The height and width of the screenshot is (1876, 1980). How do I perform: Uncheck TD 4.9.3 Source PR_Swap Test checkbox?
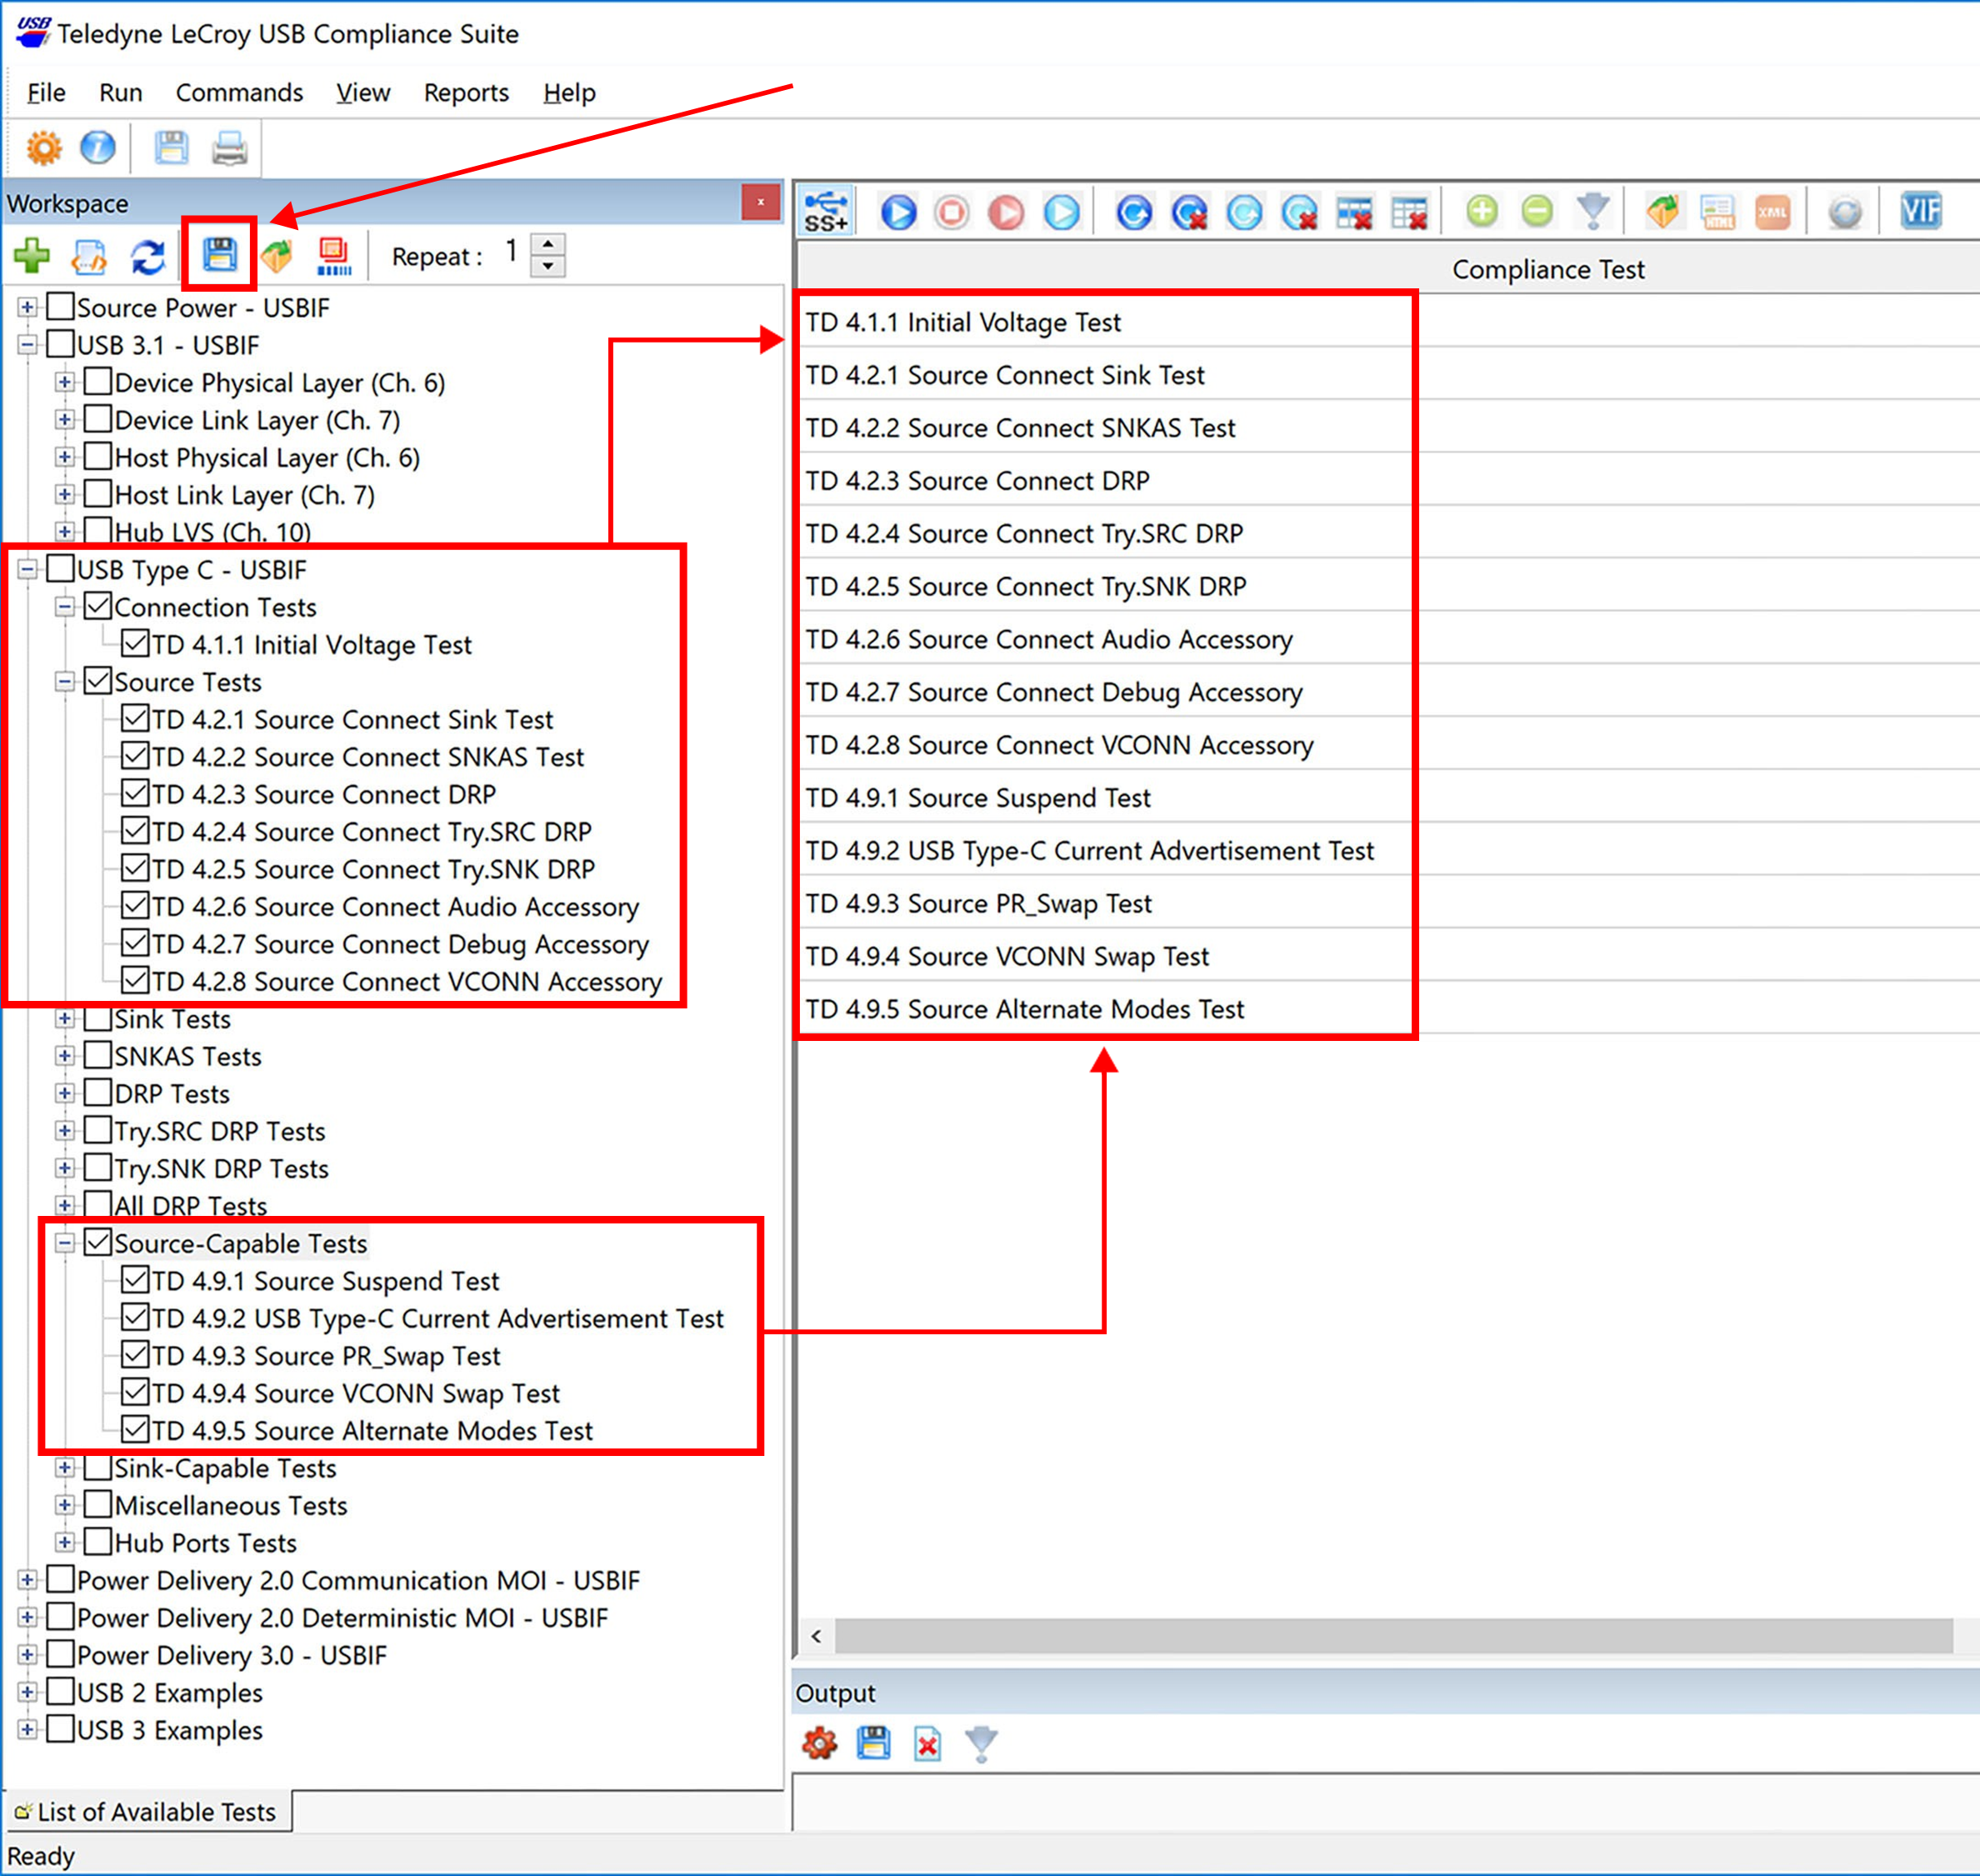(135, 1355)
